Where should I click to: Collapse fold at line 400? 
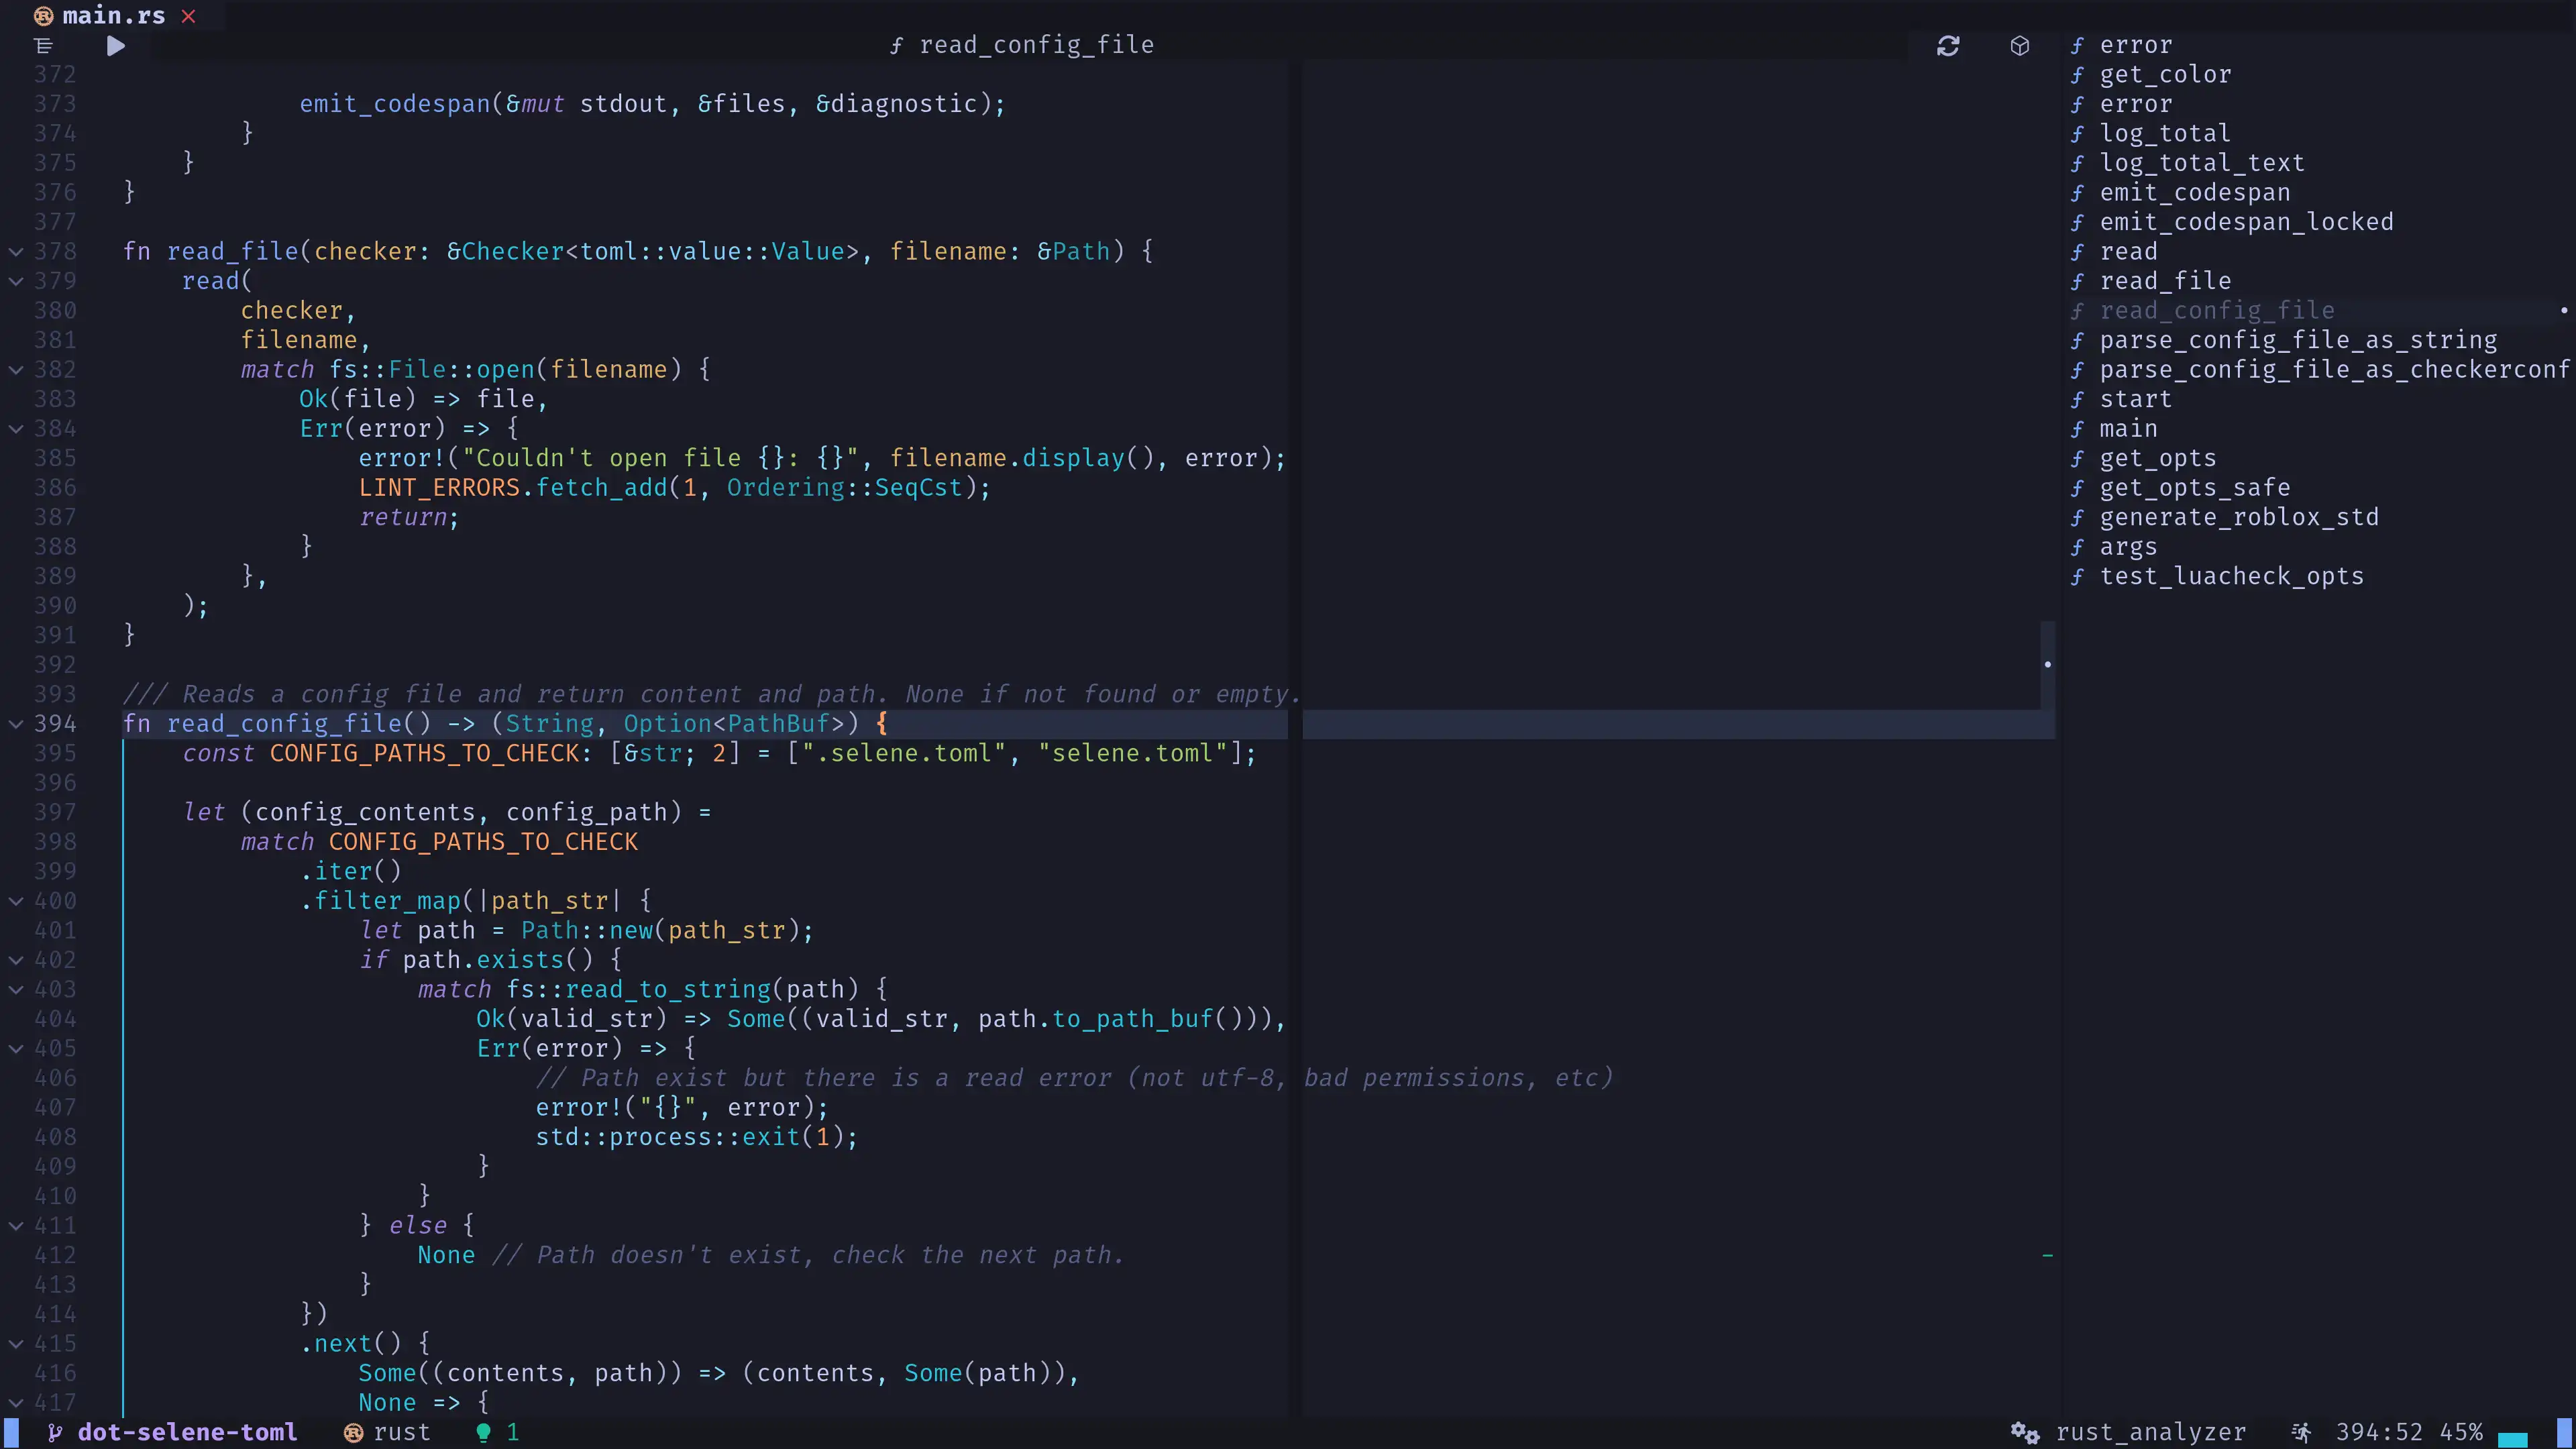point(16,900)
